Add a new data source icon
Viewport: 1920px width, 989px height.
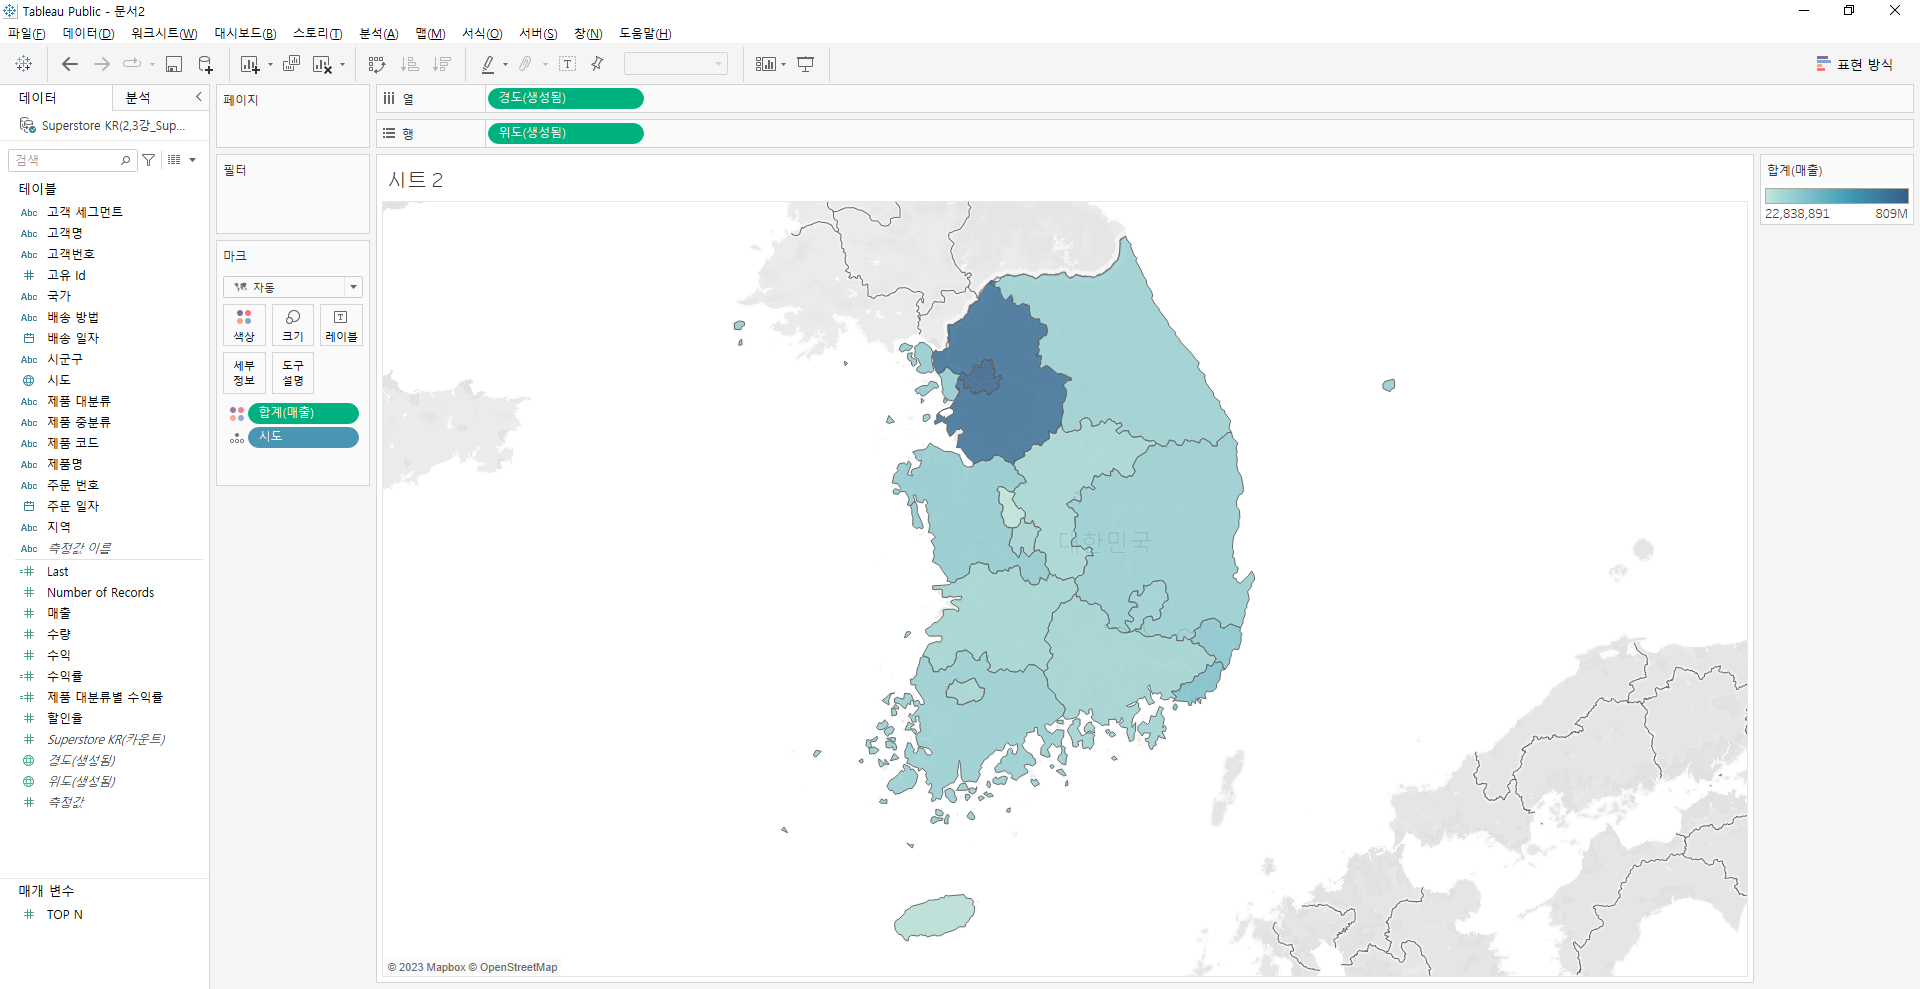click(205, 64)
